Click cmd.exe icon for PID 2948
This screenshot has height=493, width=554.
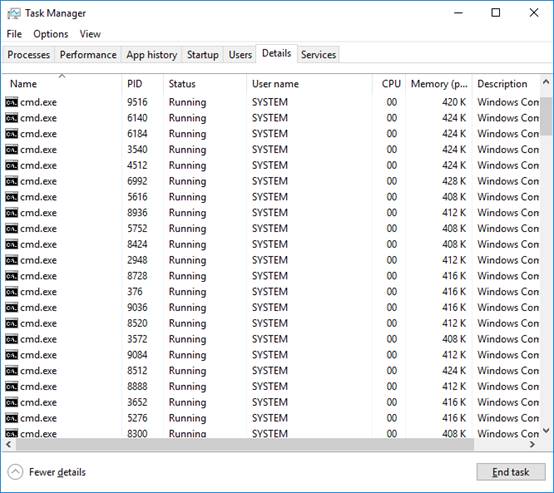[11, 260]
